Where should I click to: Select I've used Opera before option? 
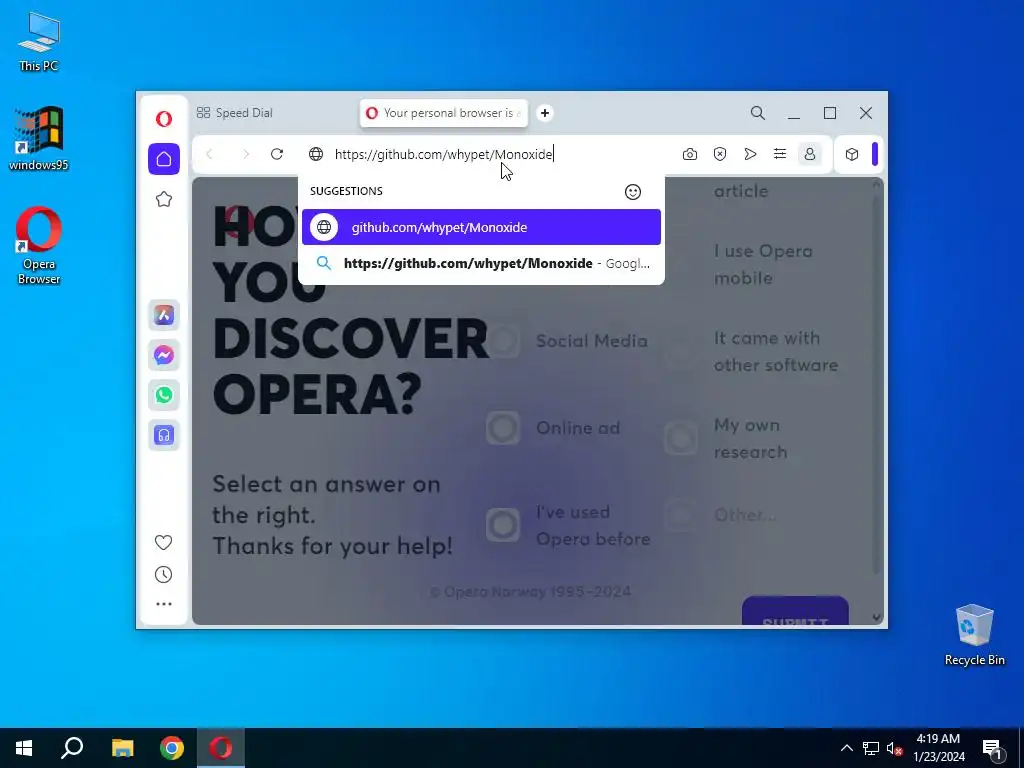click(503, 525)
